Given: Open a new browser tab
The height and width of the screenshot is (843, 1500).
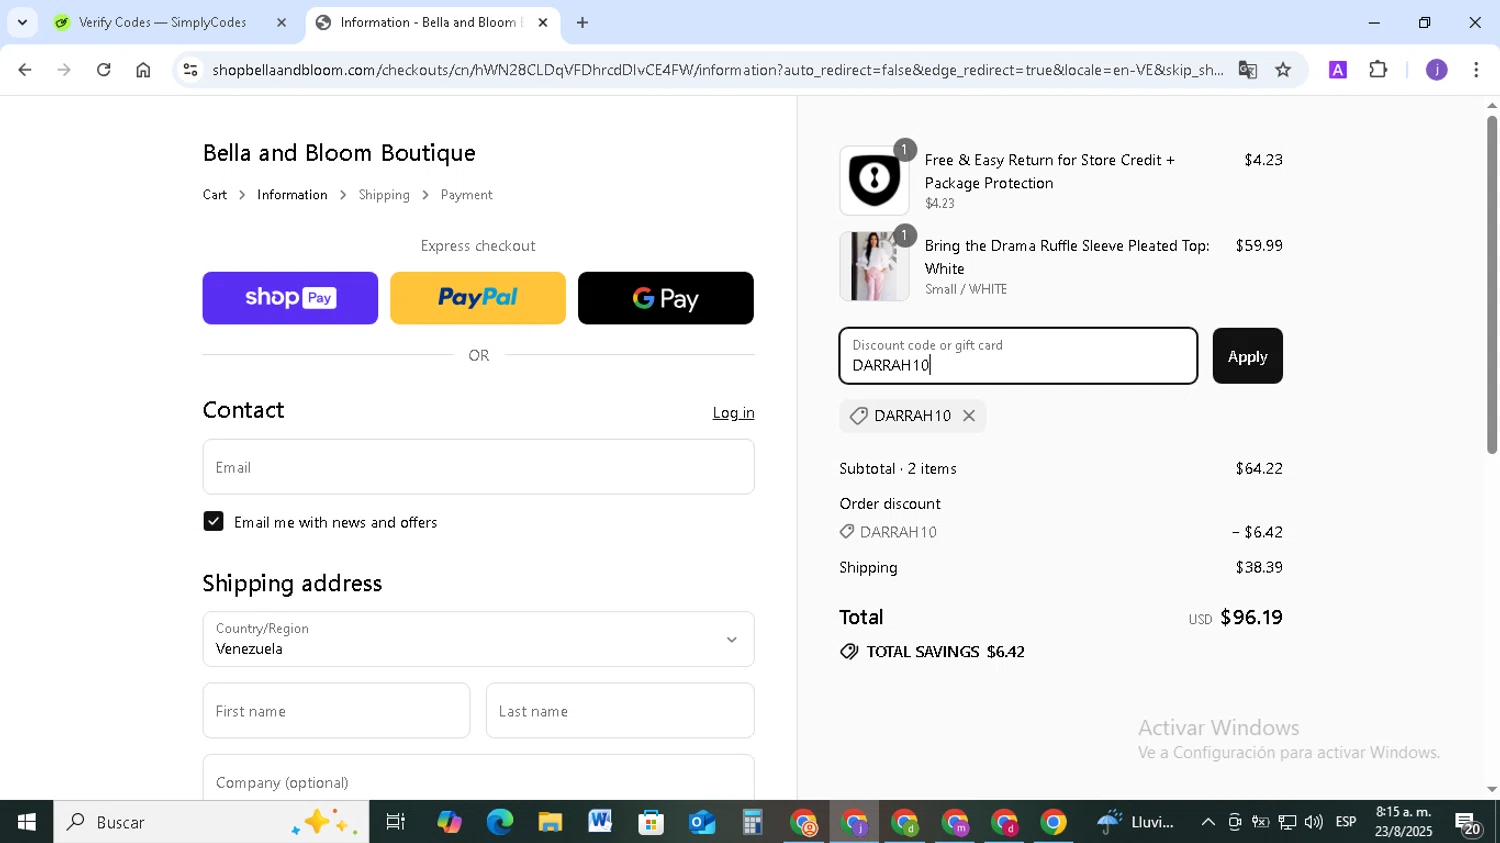Looking at the screenshot, I should pyautogui.click(x=582, y=22).
